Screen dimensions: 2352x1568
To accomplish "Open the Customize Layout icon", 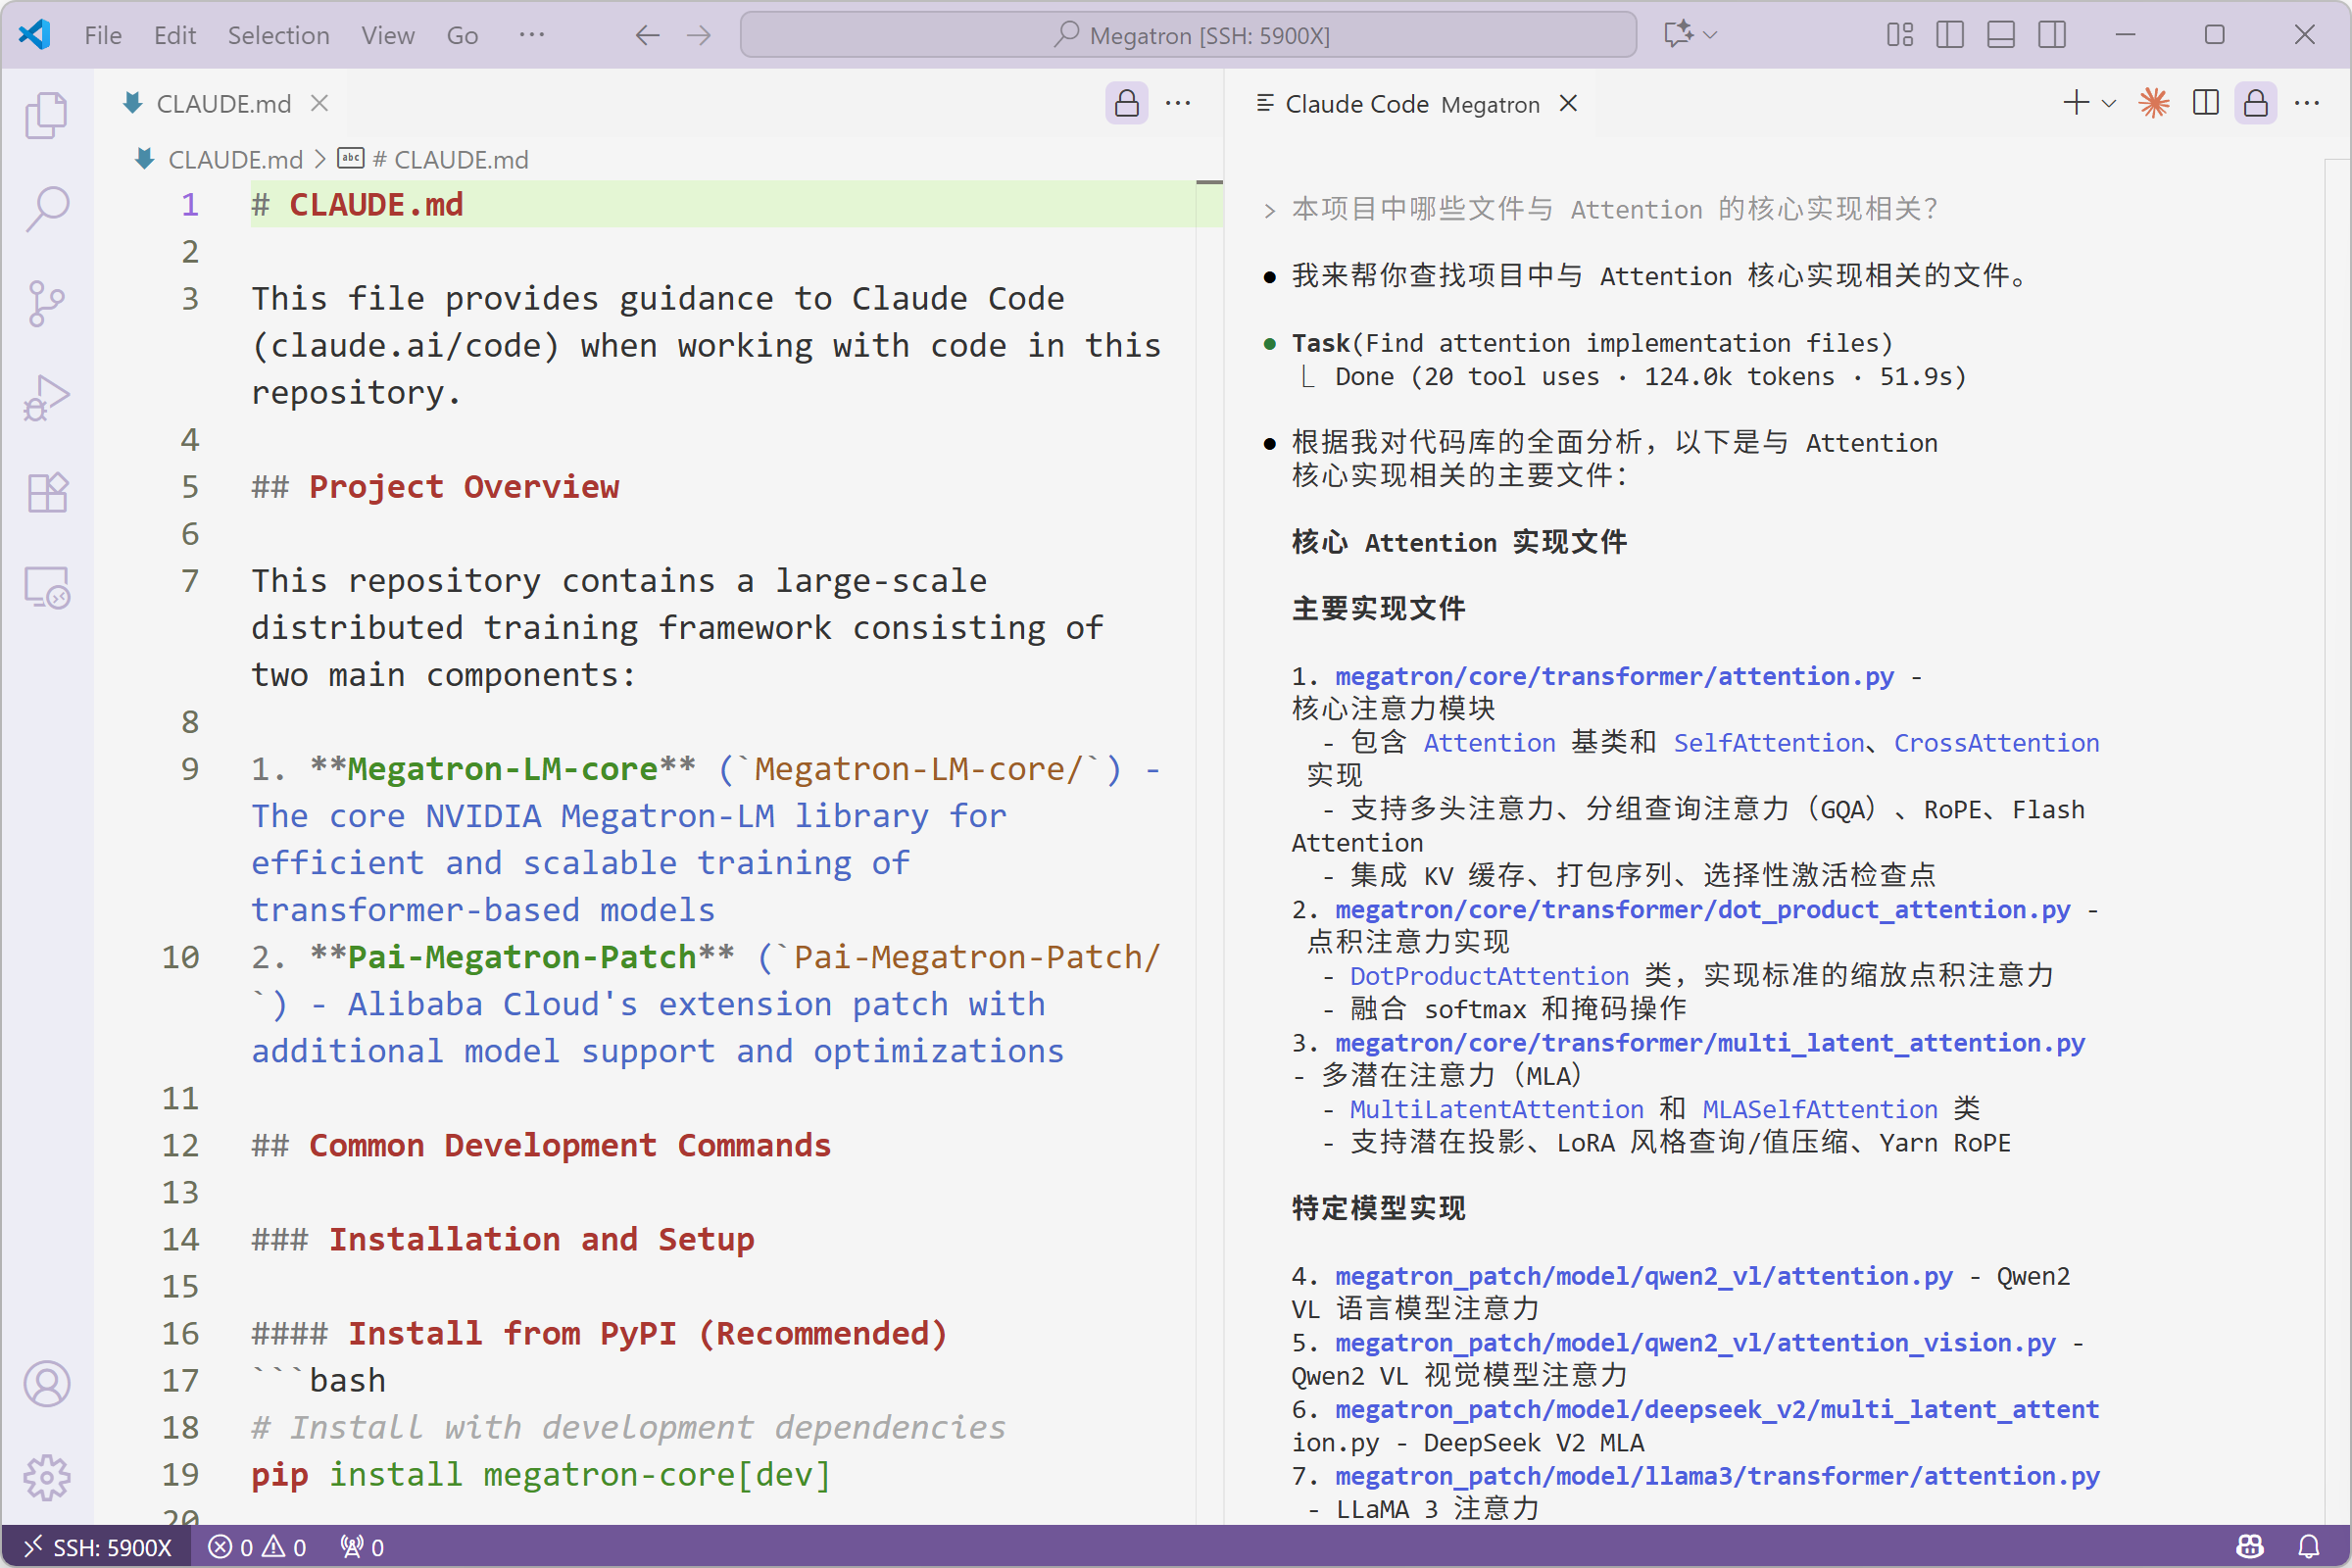I will pos(1900,35).
